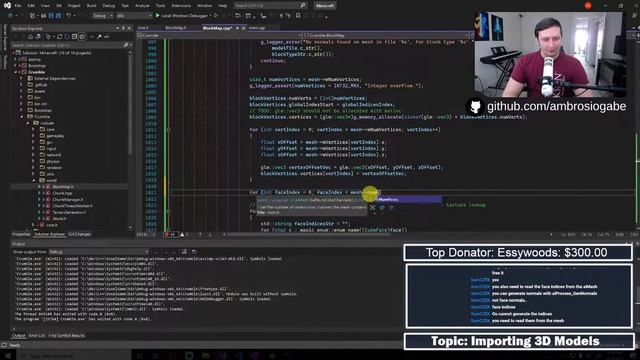The width and height of the screenshot is (640, 360).
Task: Click the Minecraft solution name button in title bar
Action: [325, 6]
